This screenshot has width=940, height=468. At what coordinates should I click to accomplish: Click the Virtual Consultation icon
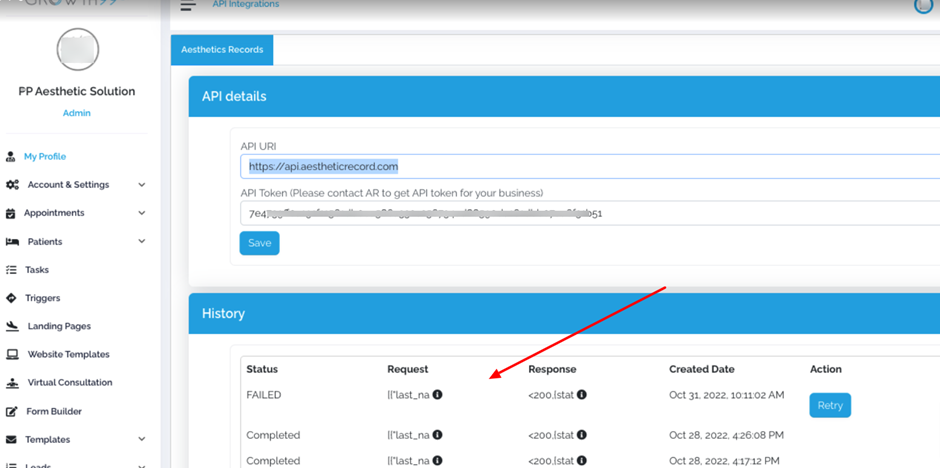12,382
